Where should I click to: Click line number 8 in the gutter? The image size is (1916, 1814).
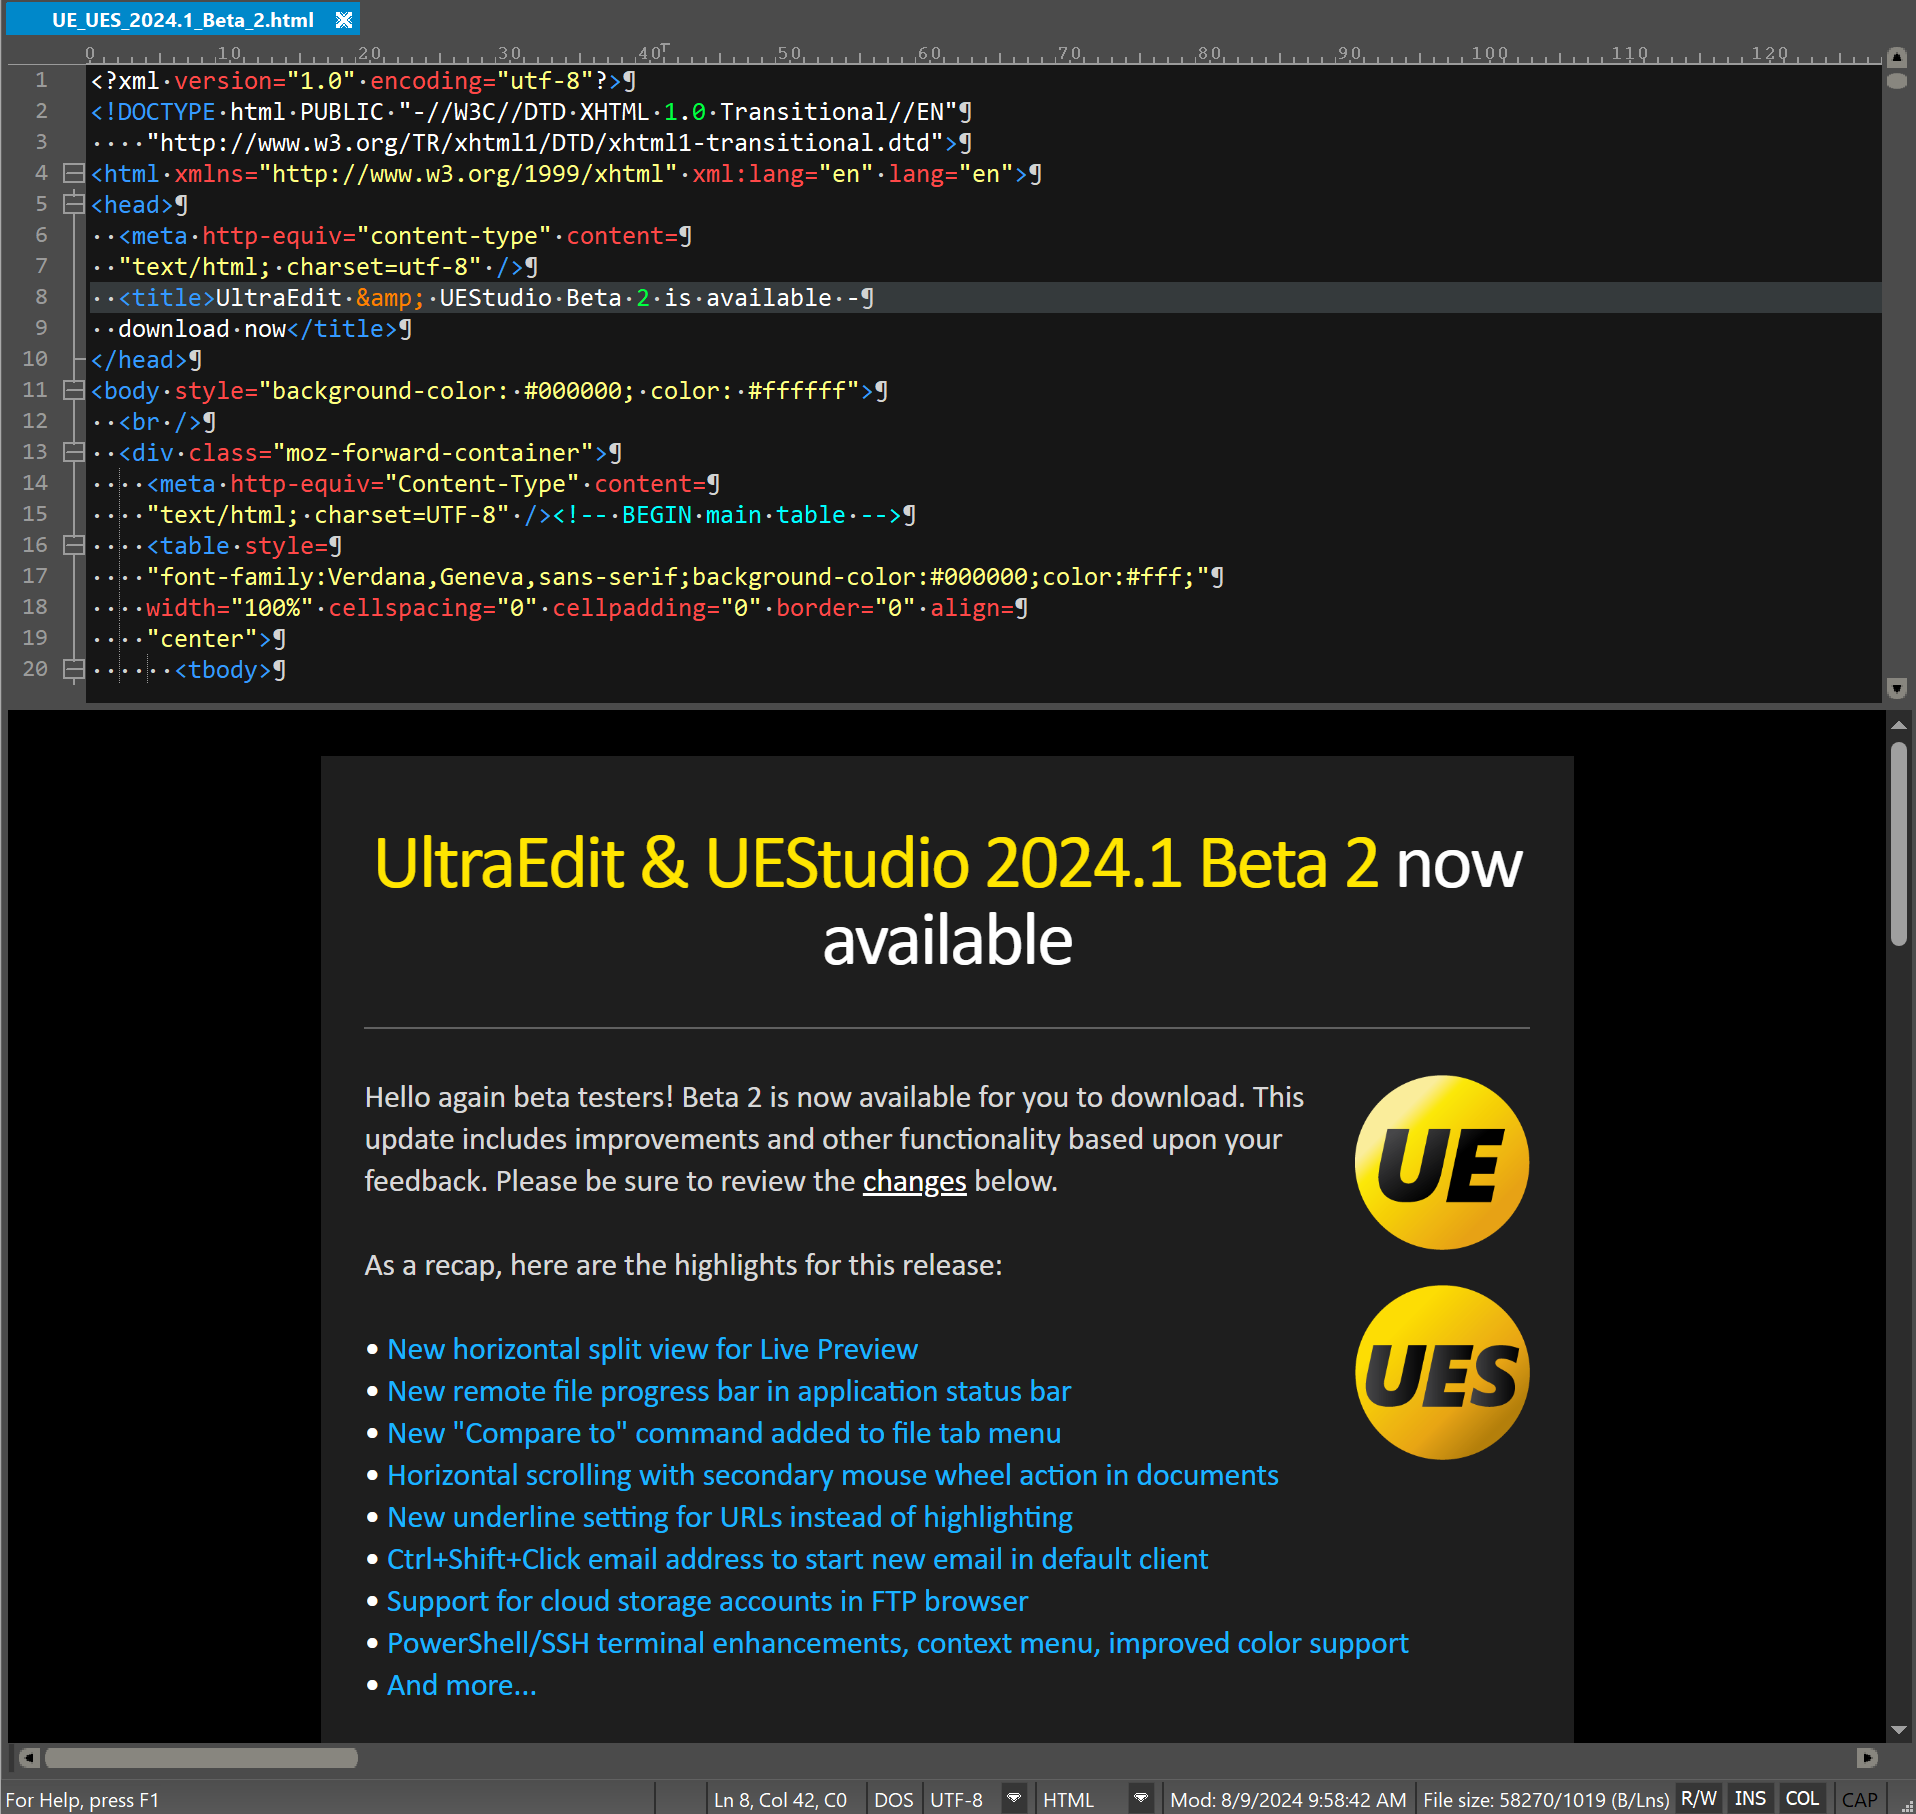pyautogui.click(x=41, y=297)
